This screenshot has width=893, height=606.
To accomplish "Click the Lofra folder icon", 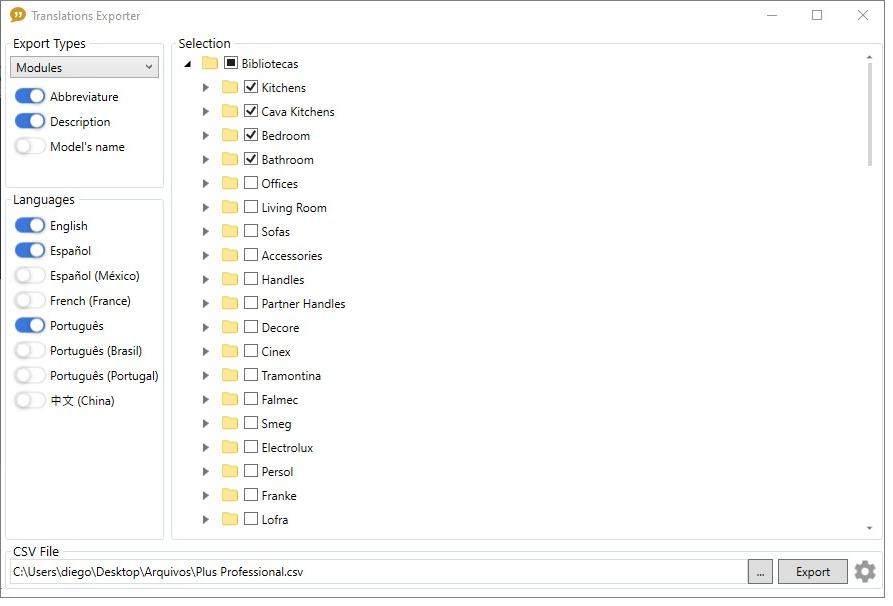I will [231, 521].
